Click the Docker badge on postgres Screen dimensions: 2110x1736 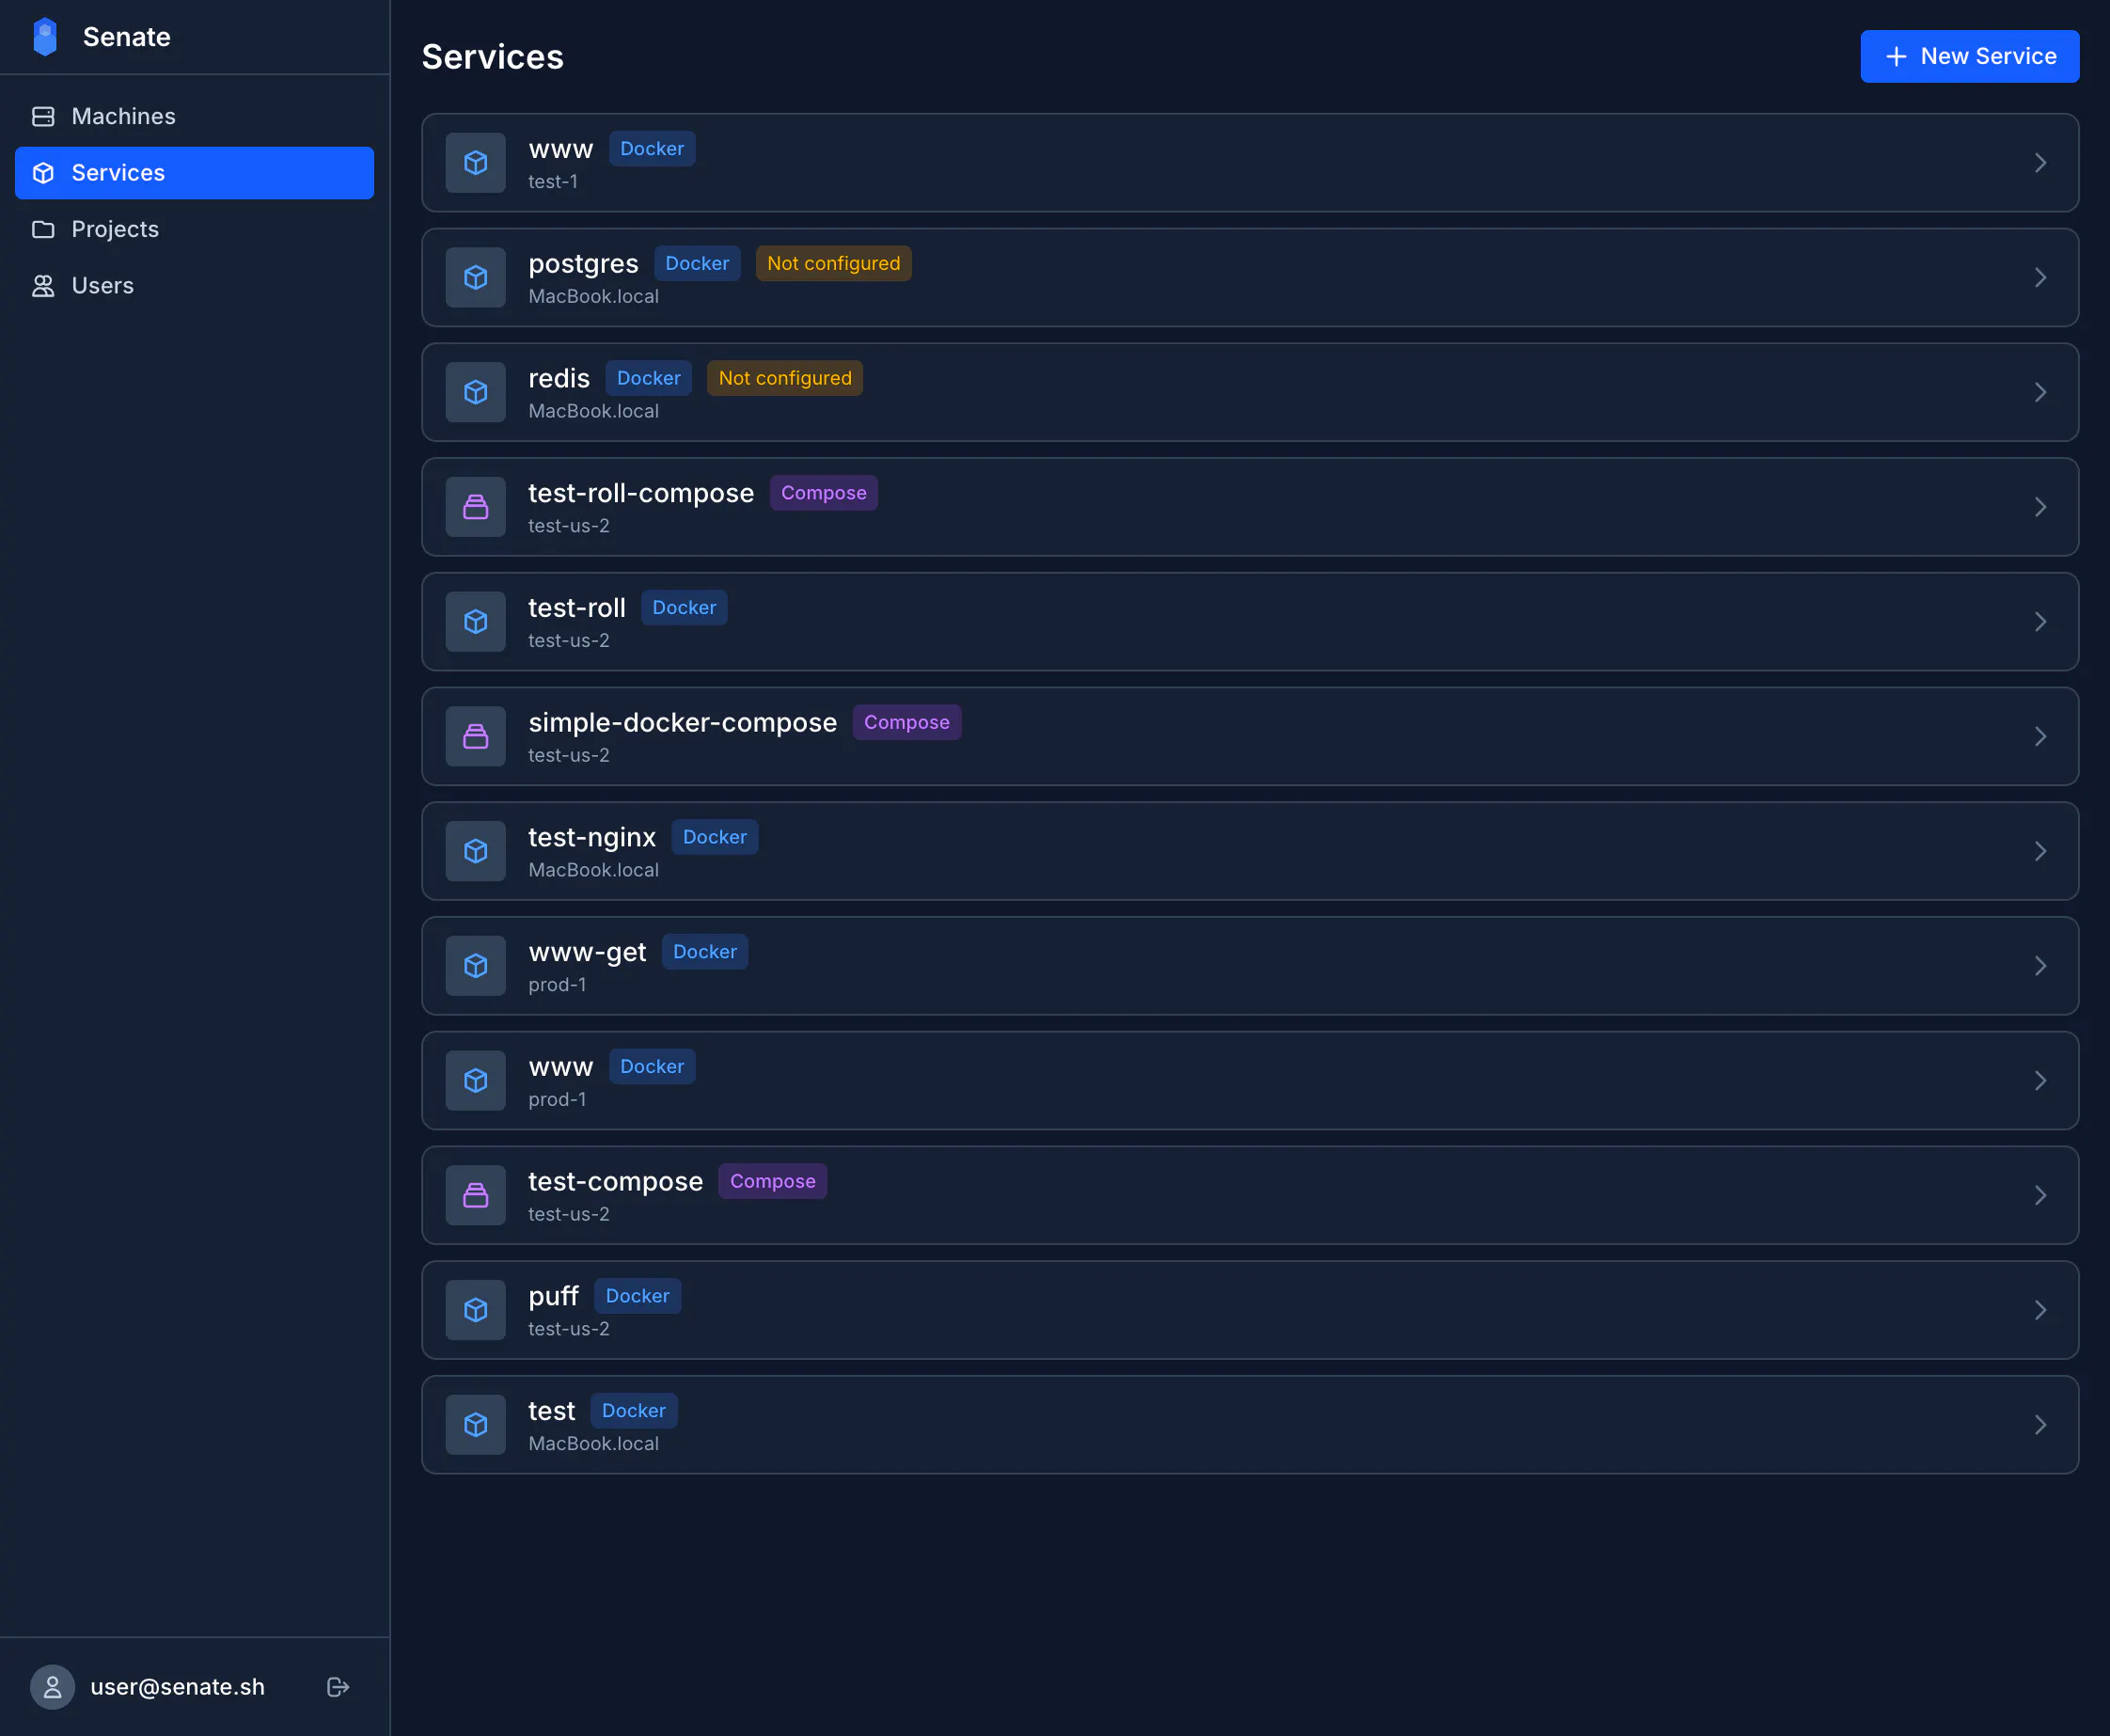tap(697, 263)
